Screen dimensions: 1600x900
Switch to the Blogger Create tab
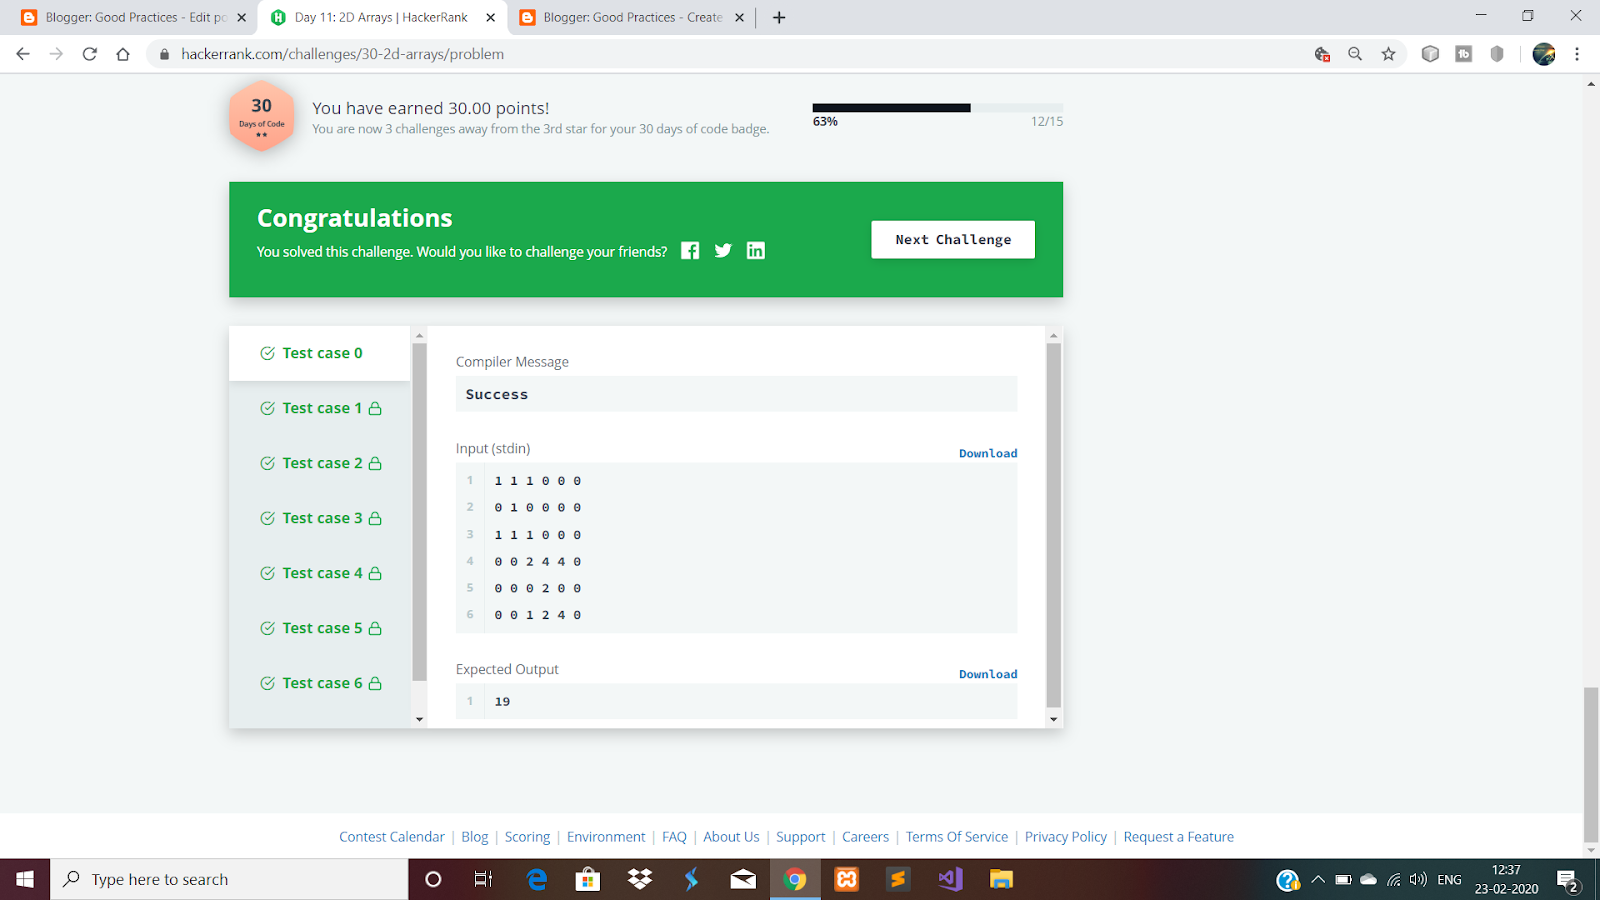point(630,17)
